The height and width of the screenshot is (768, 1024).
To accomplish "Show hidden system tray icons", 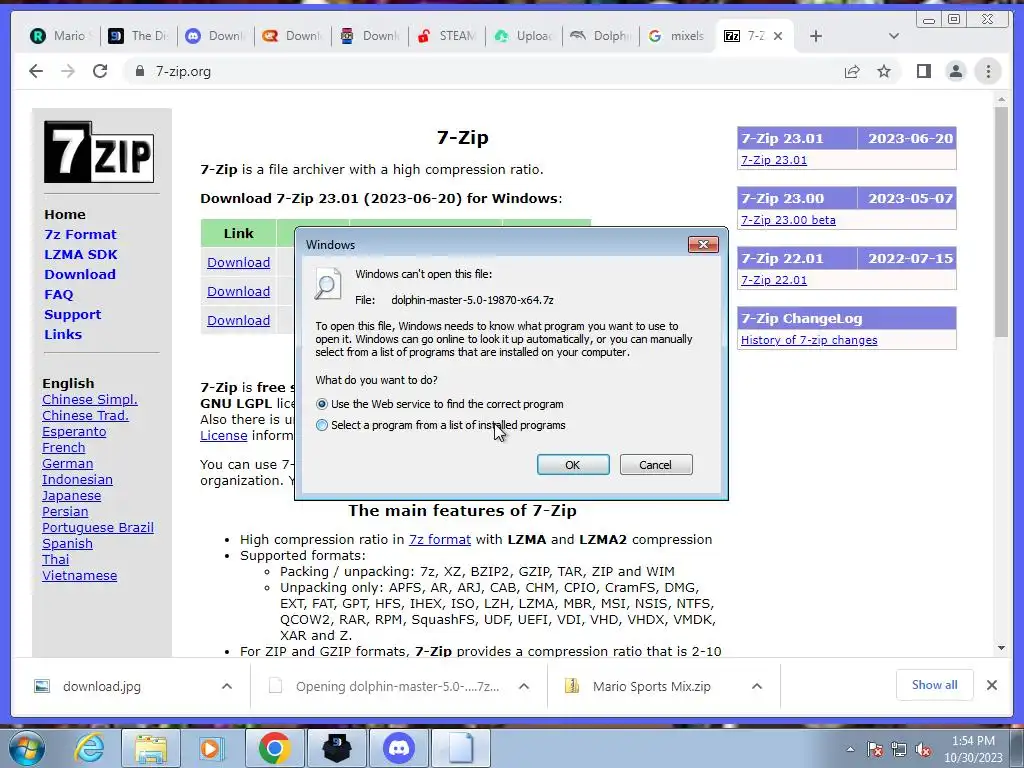I will click(850, 750).
